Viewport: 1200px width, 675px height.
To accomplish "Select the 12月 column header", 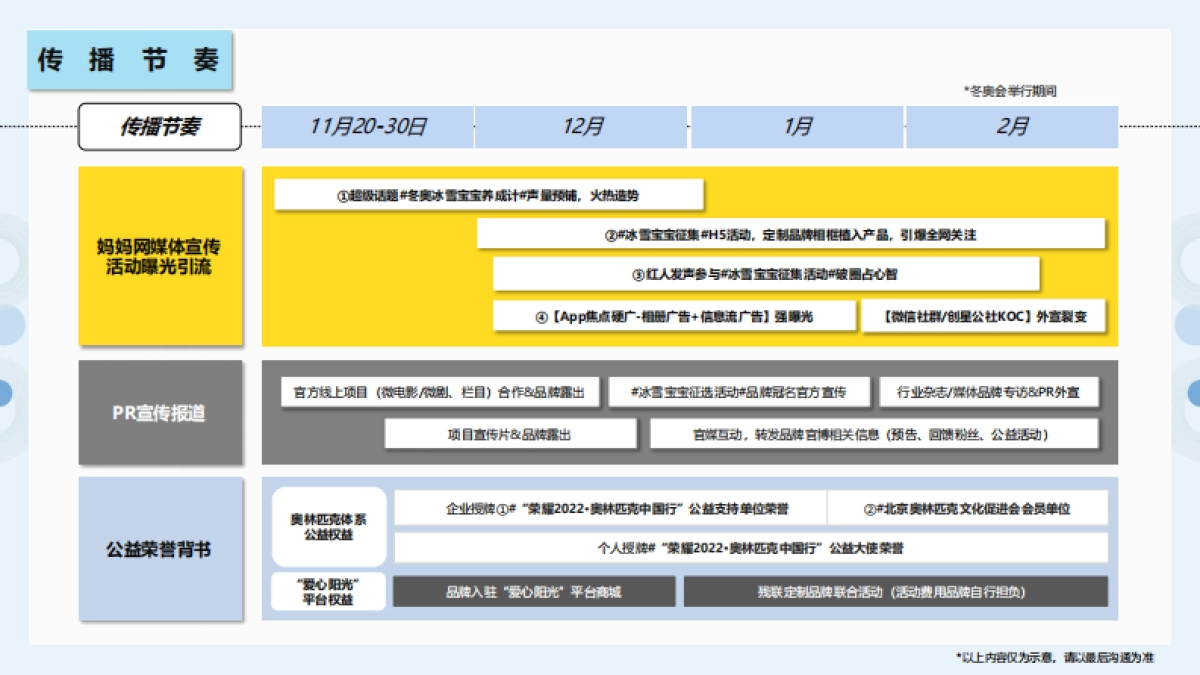I will pos(585,127).
